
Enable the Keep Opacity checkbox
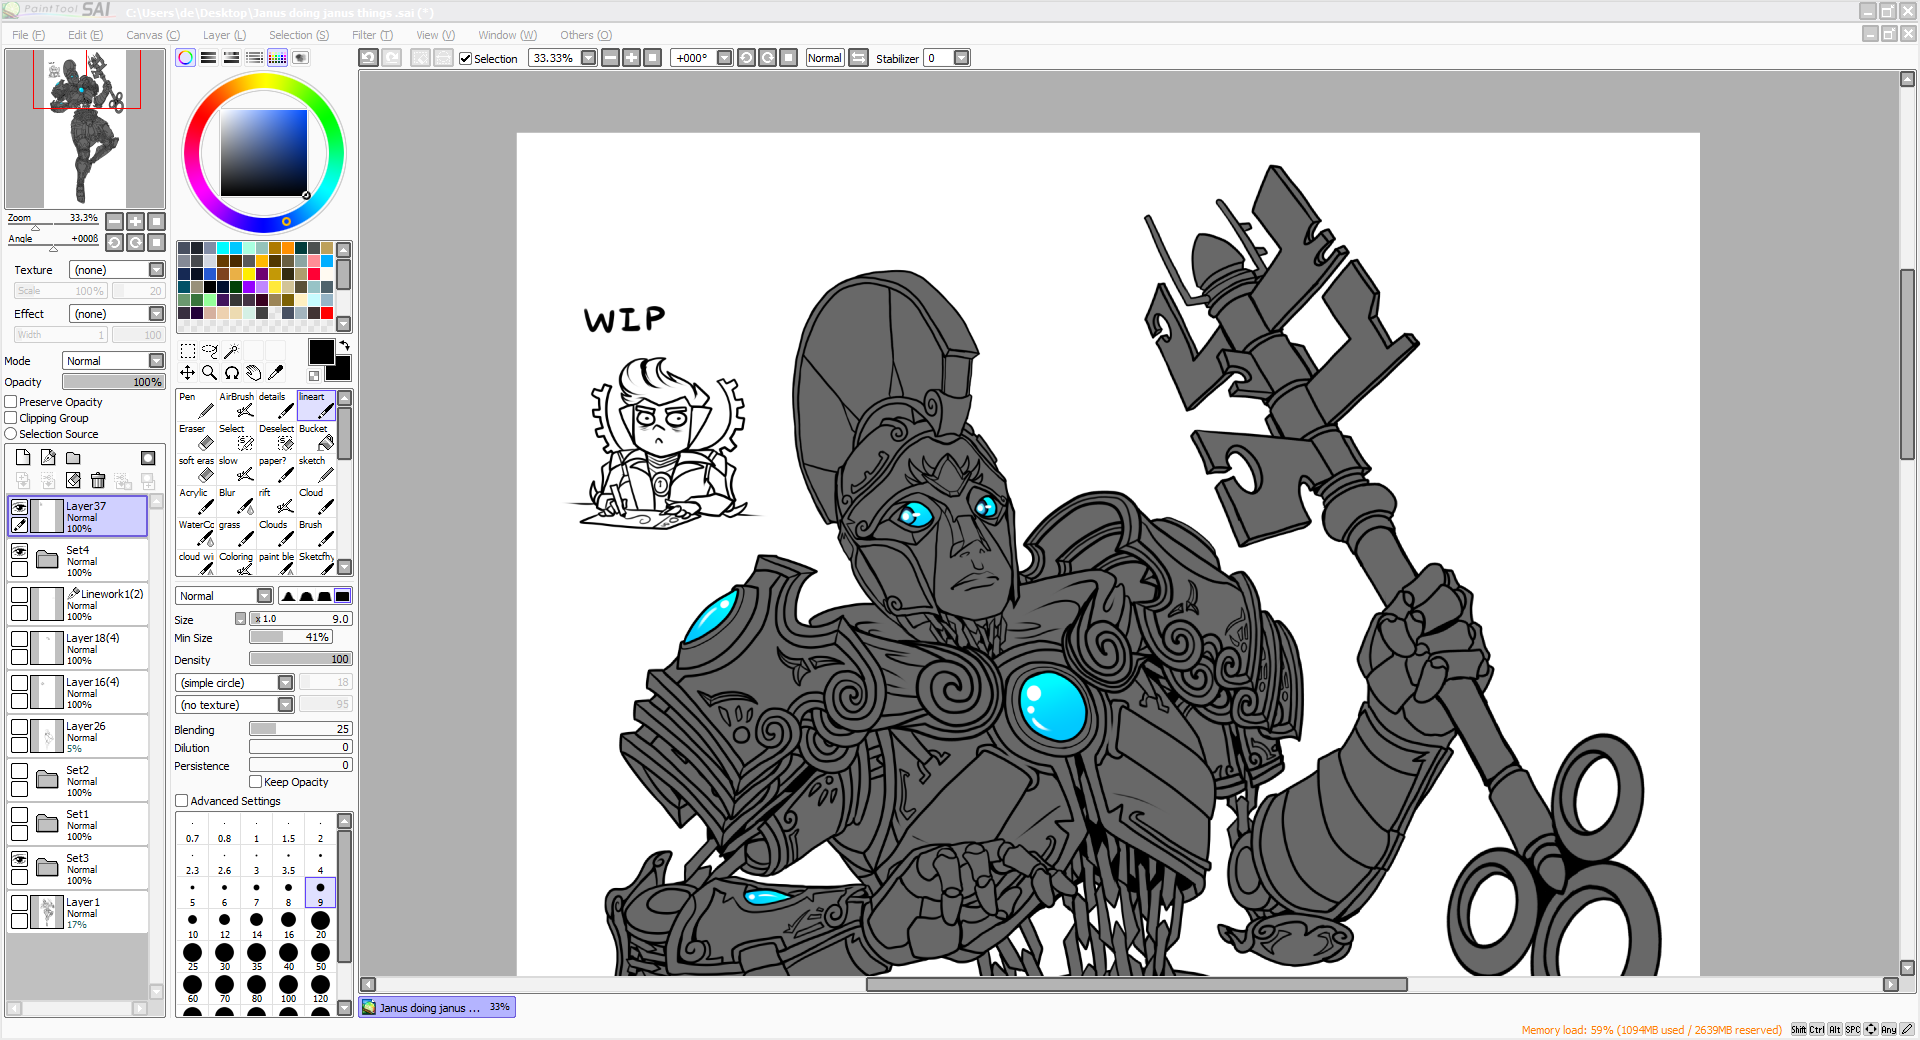[x=256, y=782]
